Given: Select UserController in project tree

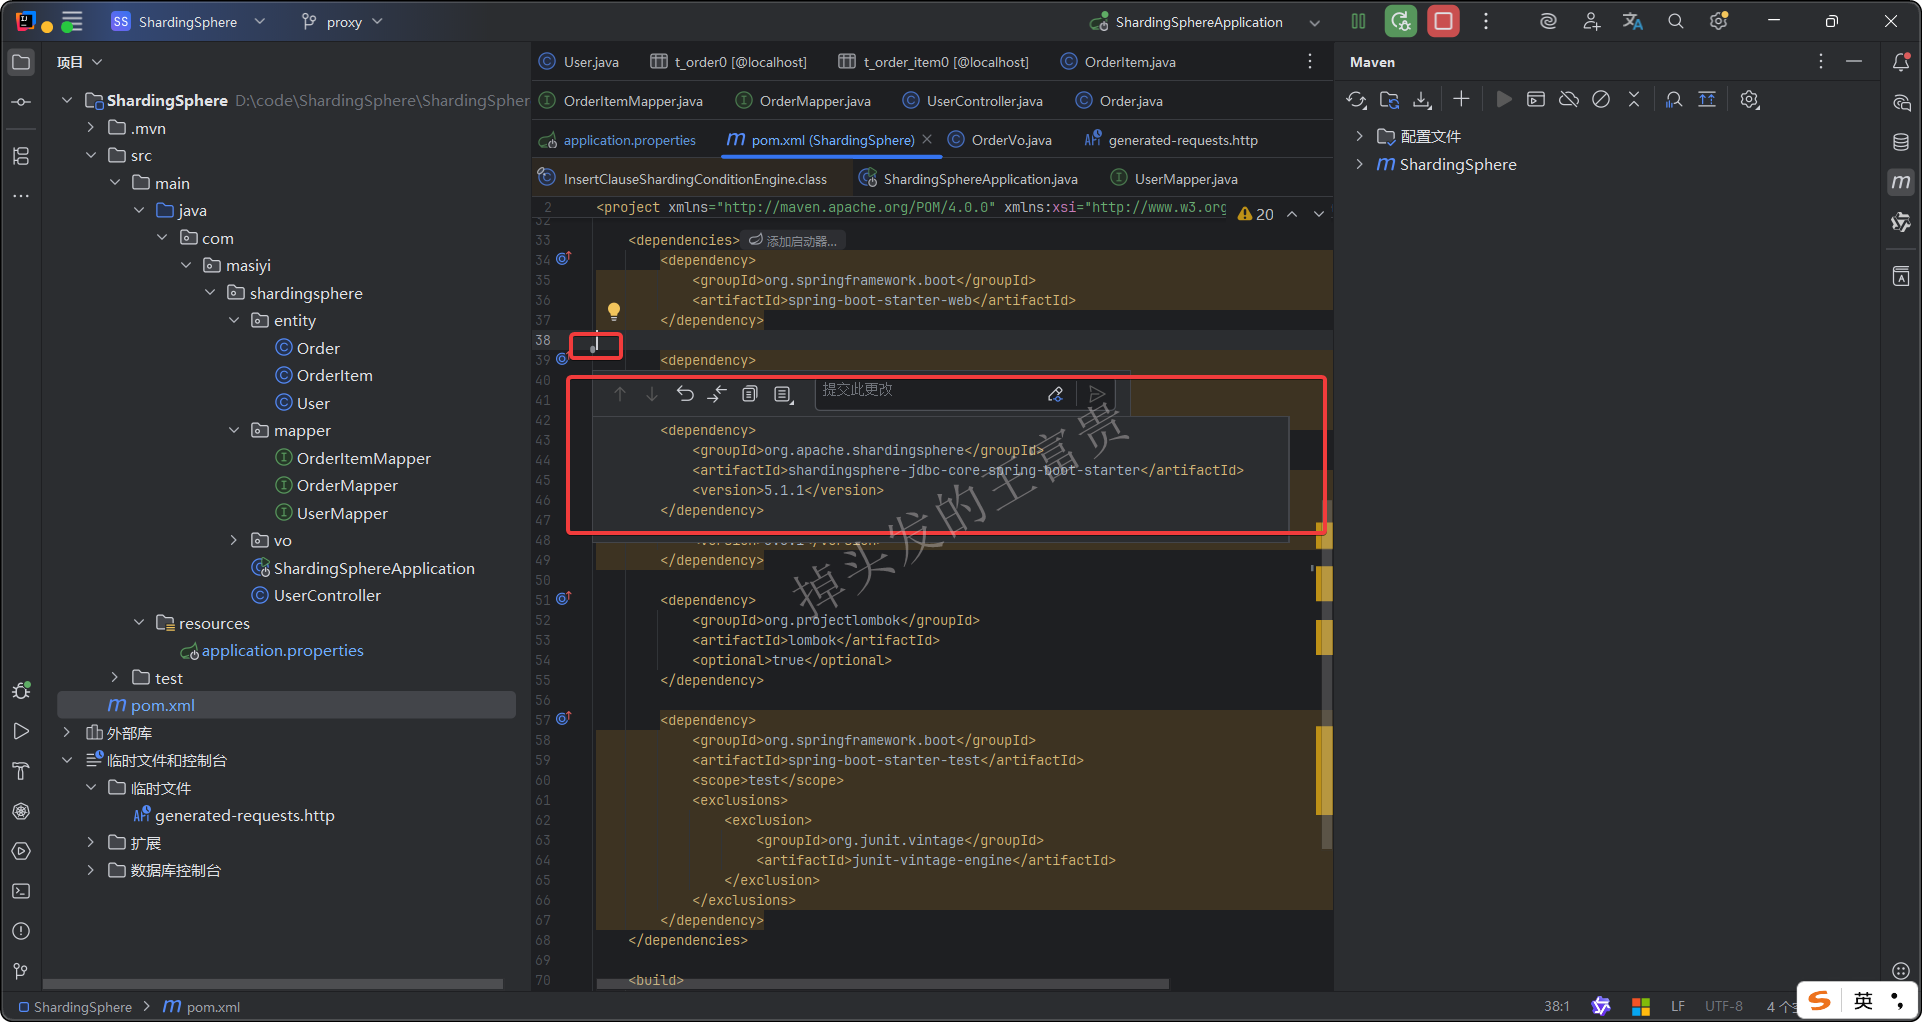Looking at the screenshot, I should (x=327, y=595).
